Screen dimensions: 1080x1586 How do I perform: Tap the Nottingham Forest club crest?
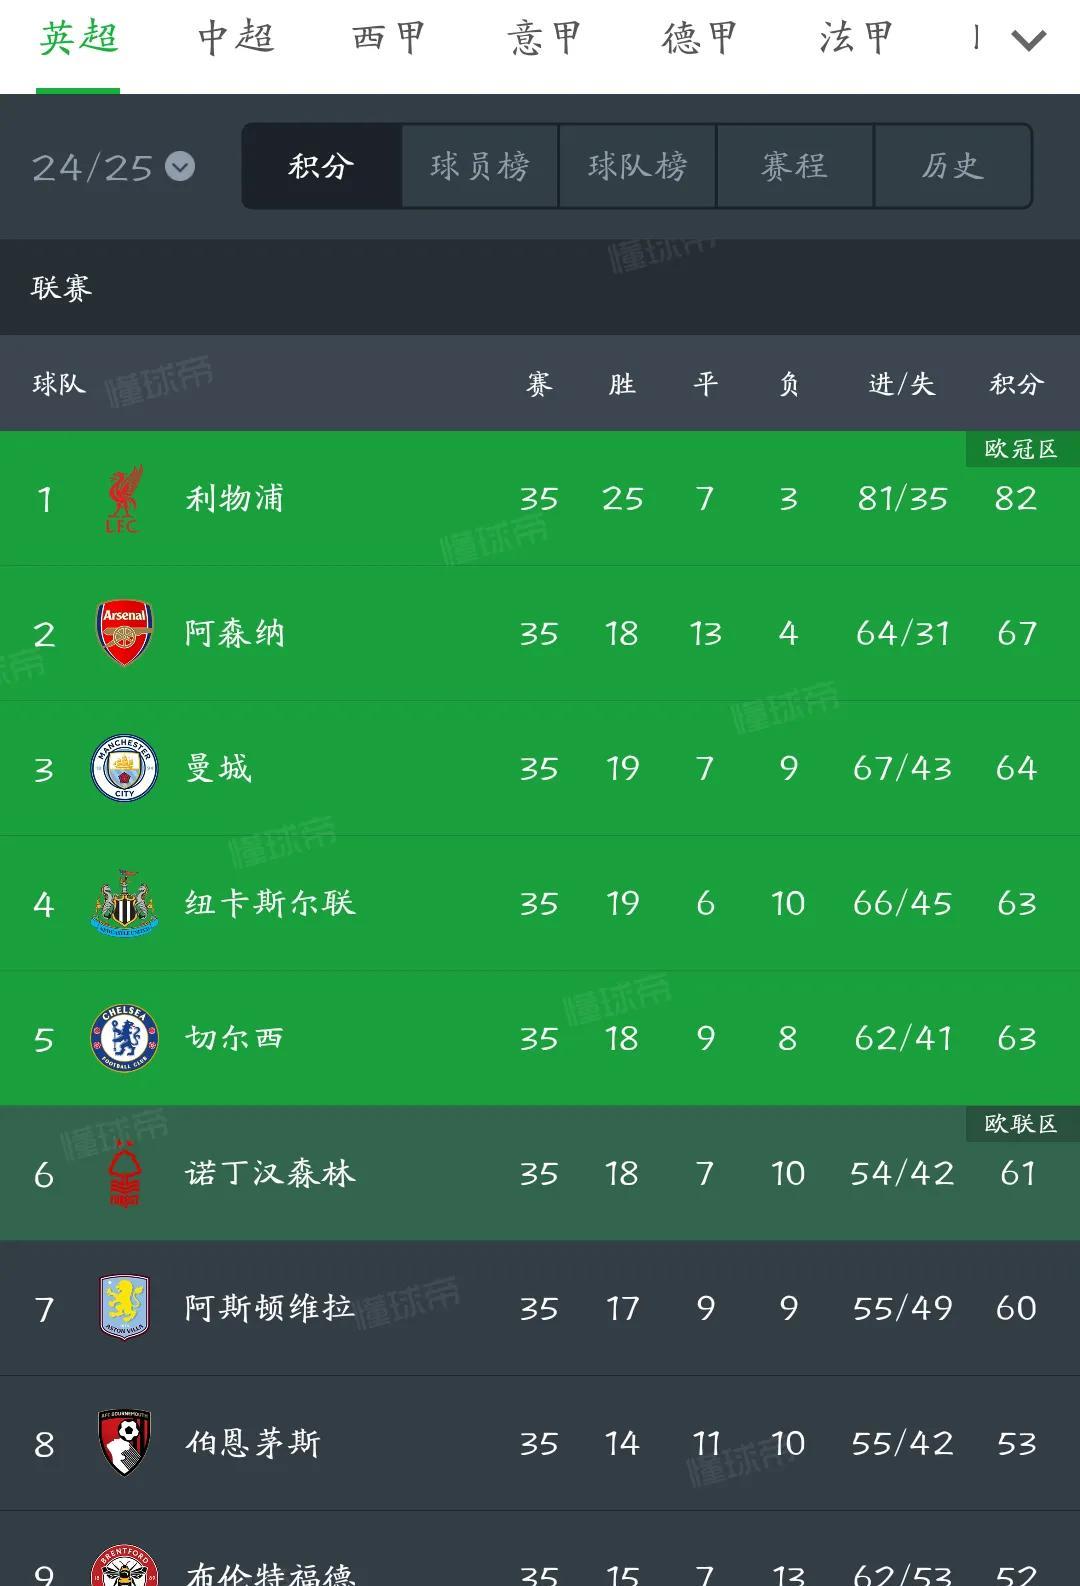pos(124,1173)
